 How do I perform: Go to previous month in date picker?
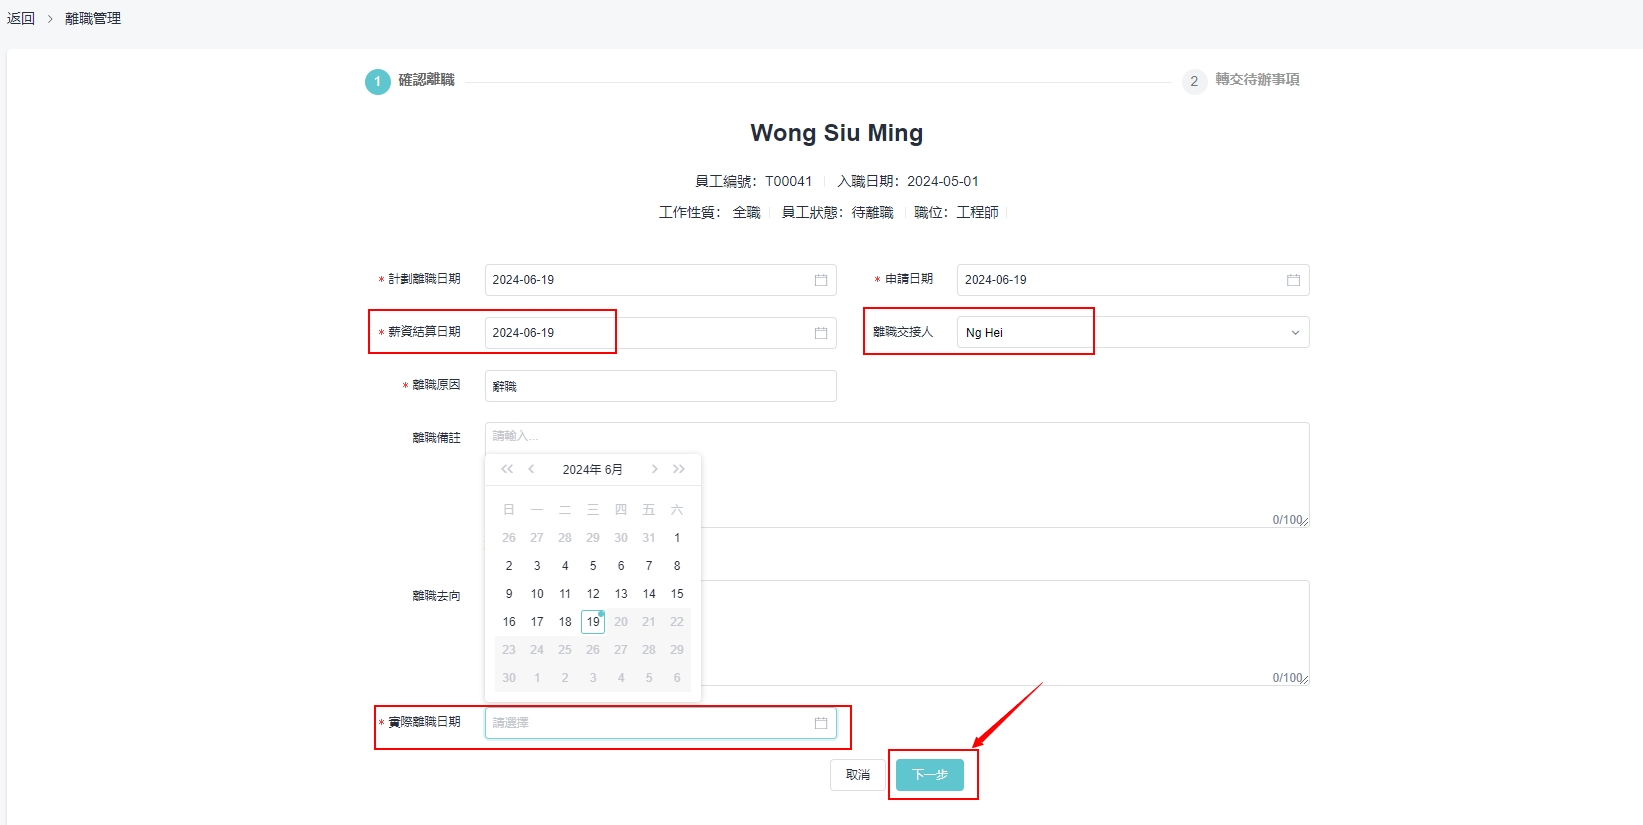[532, 469]
